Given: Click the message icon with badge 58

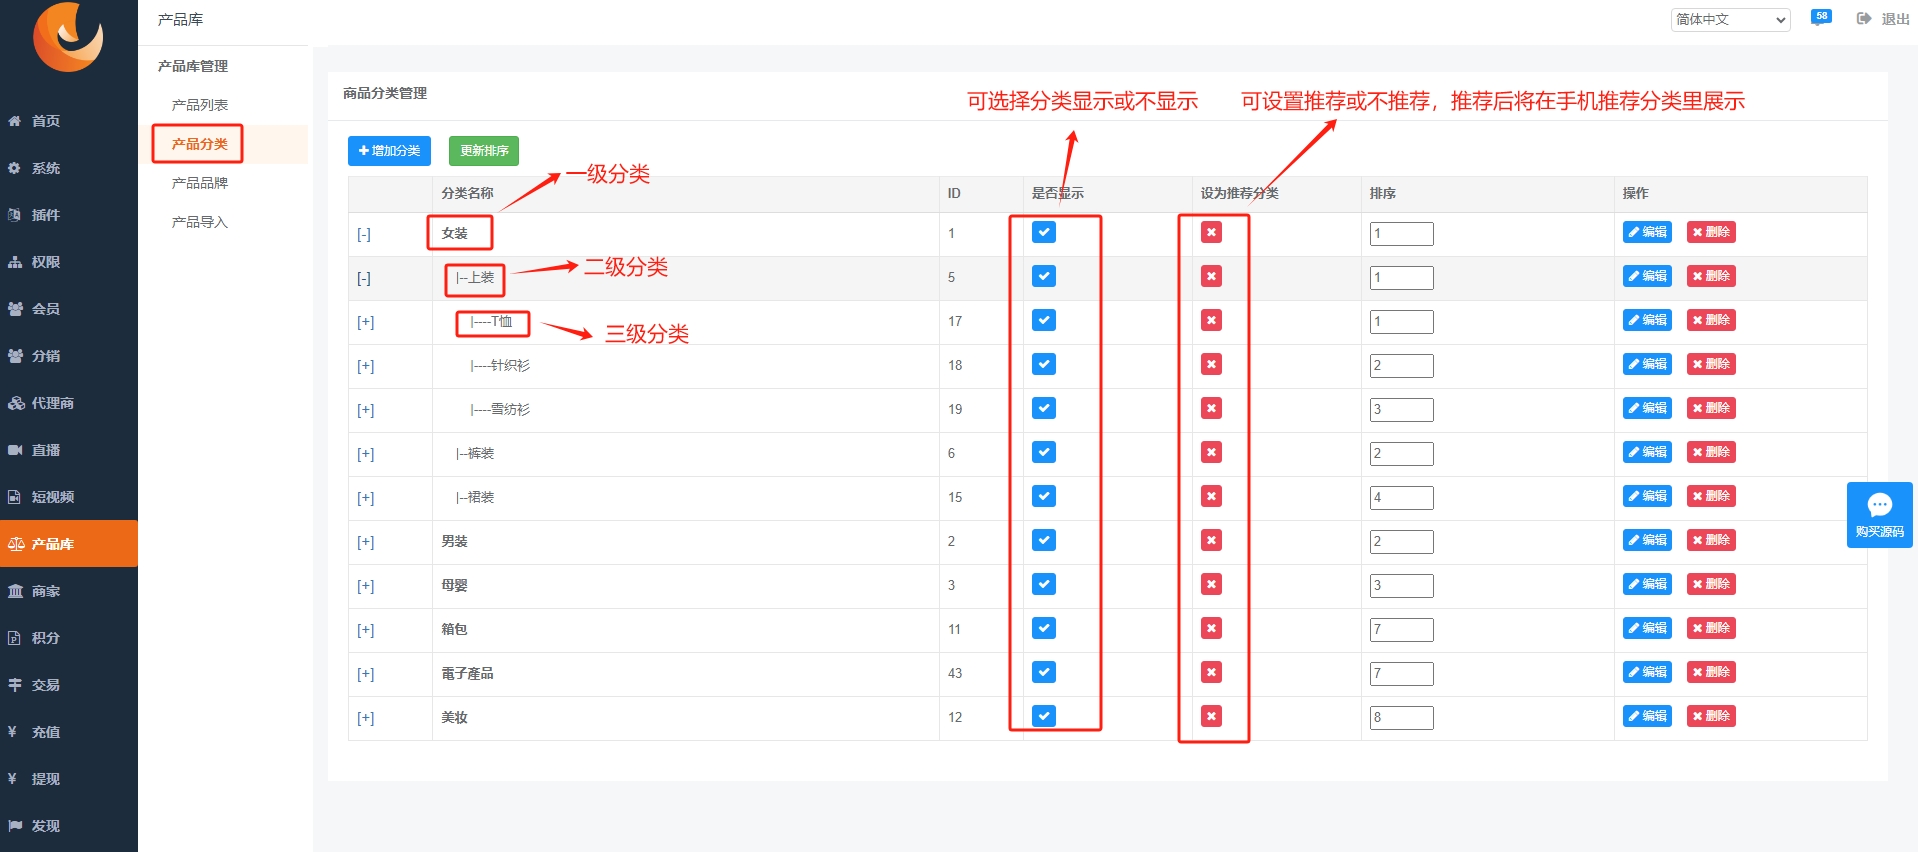Looking at the screenshot, I should click(1821, 17).
